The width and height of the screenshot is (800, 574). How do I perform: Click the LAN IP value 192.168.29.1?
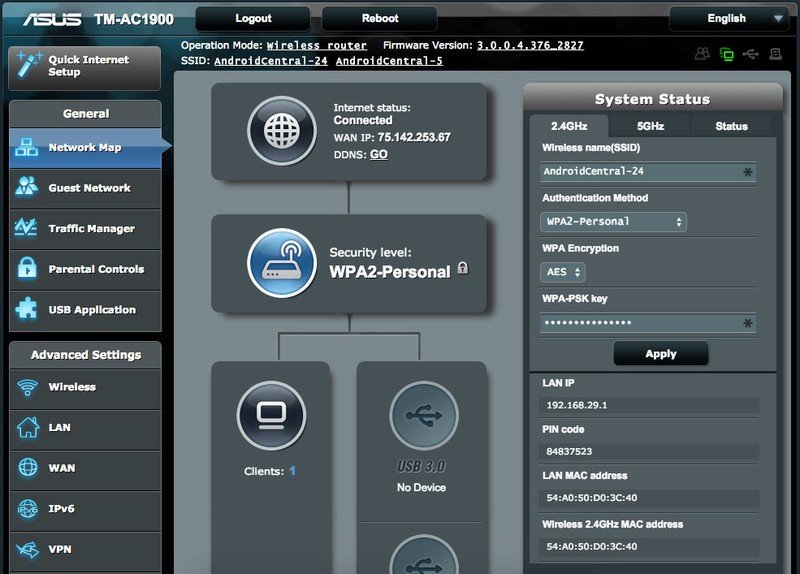[577, 405]
